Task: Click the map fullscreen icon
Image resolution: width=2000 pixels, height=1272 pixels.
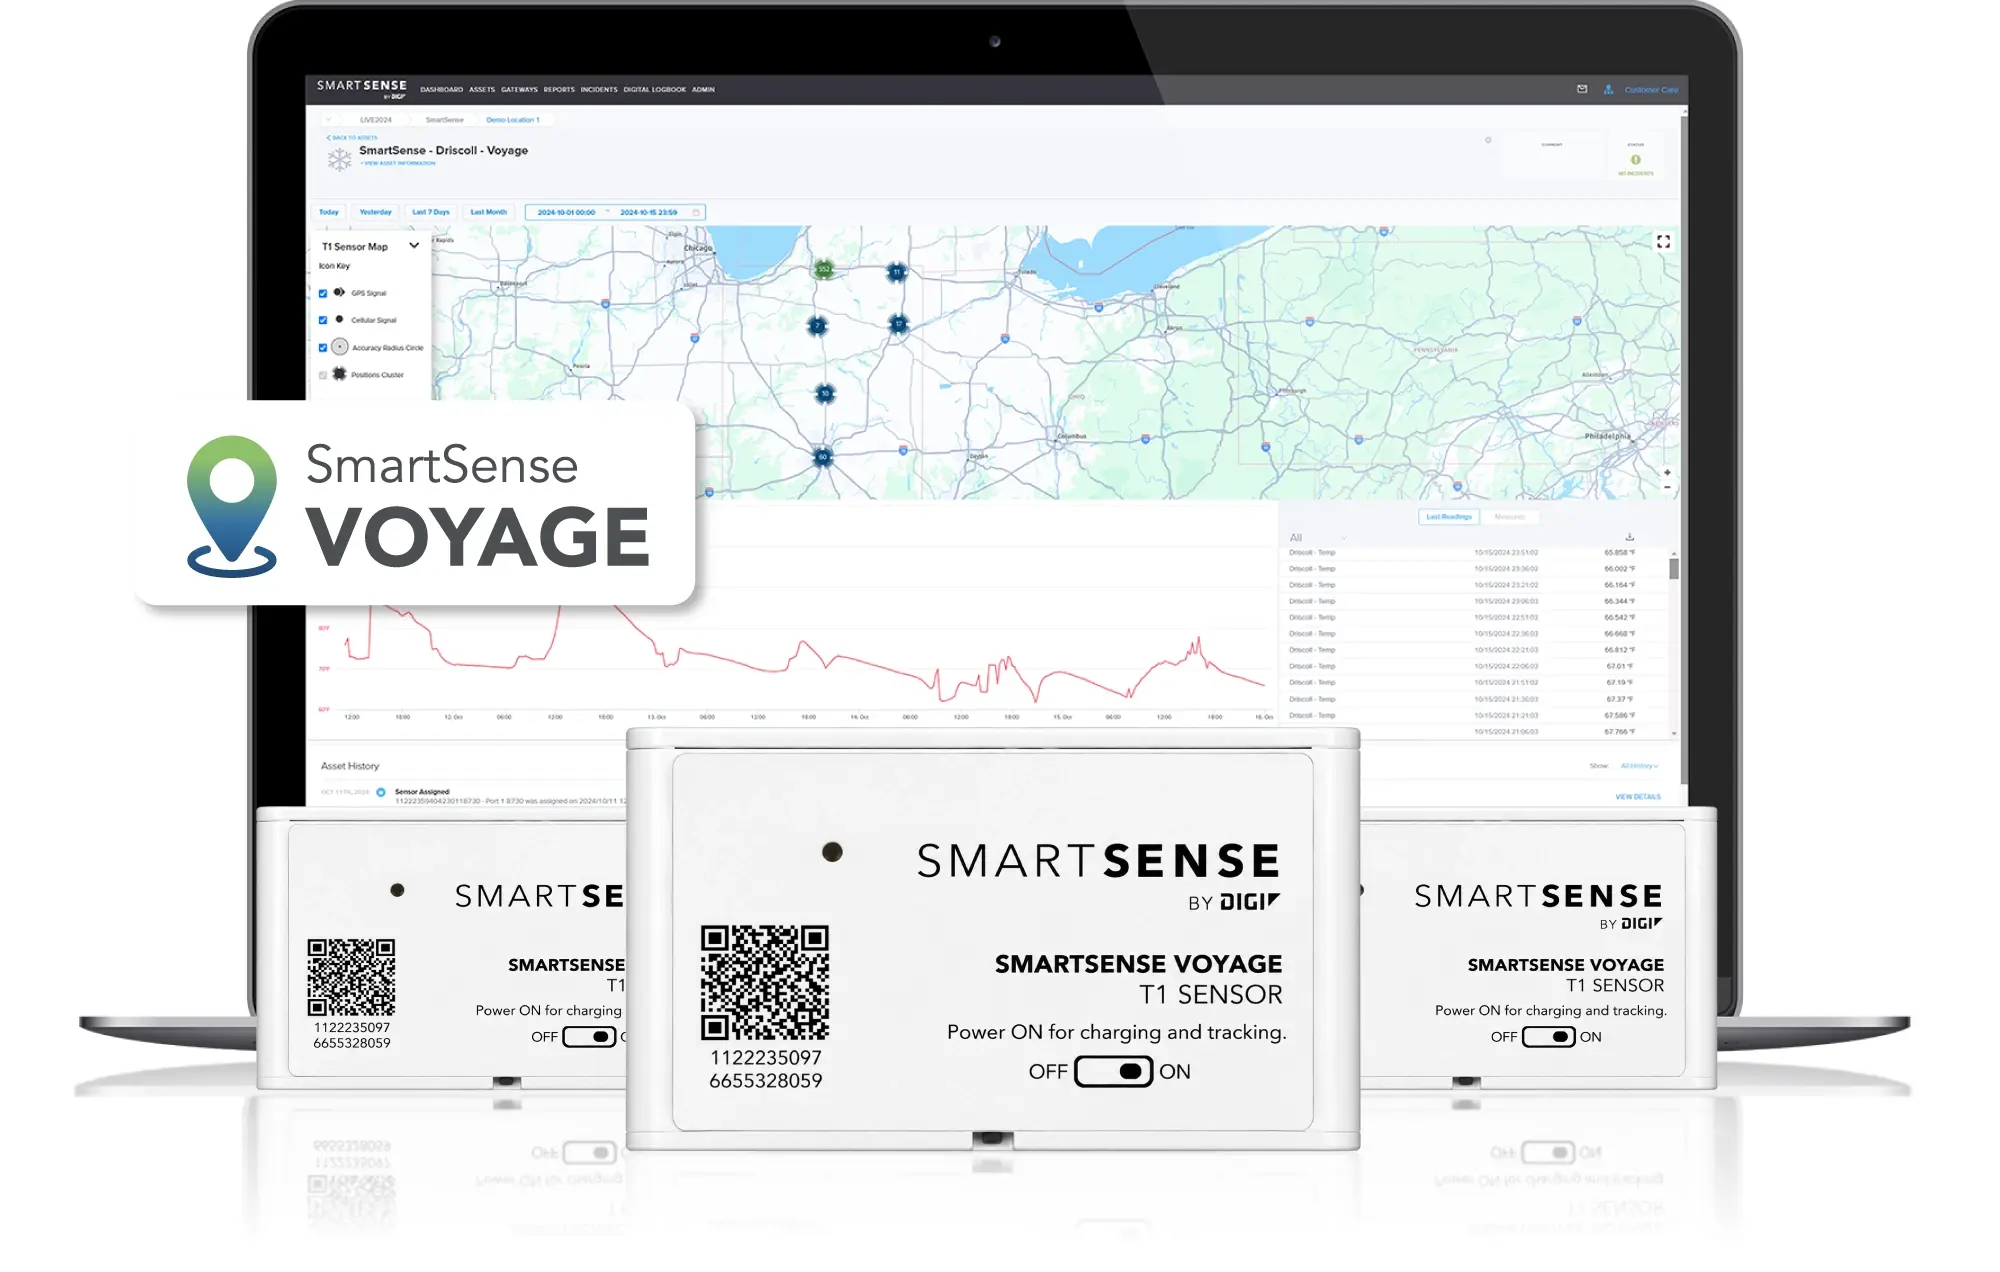Action: (1663, 242)
